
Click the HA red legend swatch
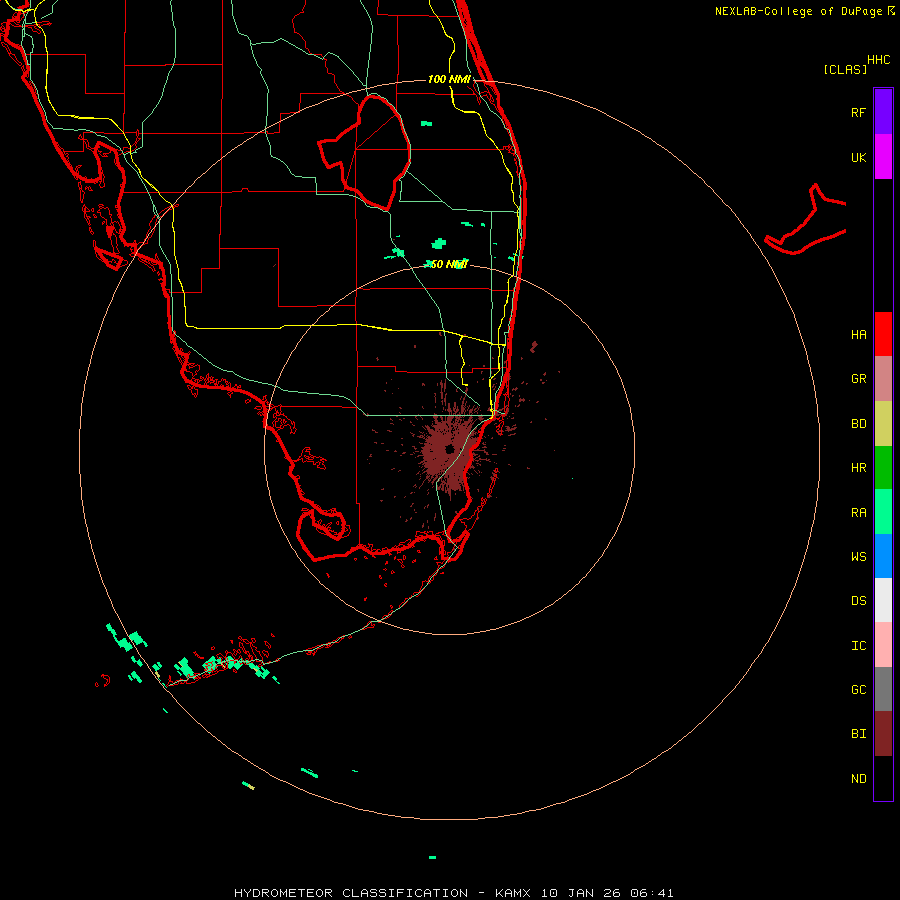pos(883,334)
